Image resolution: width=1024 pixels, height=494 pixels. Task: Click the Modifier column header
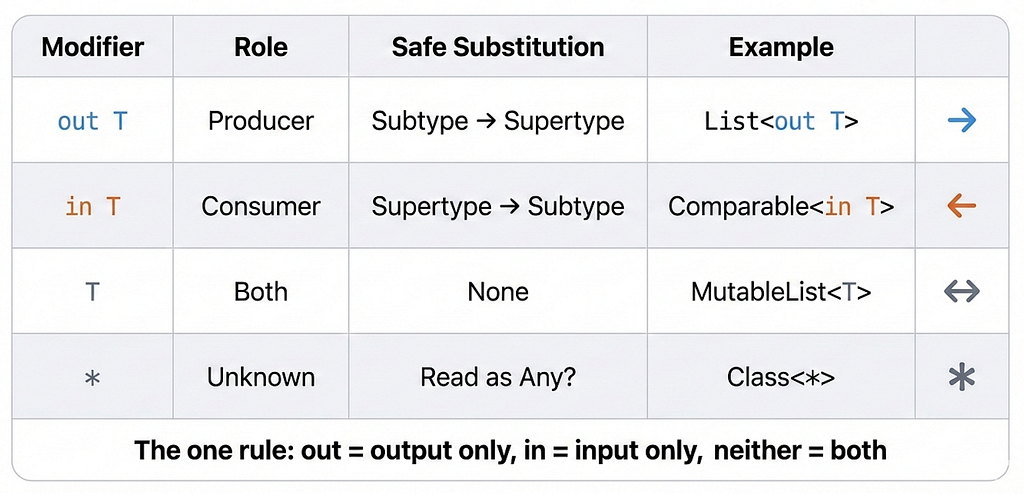[x=92, y=47]
